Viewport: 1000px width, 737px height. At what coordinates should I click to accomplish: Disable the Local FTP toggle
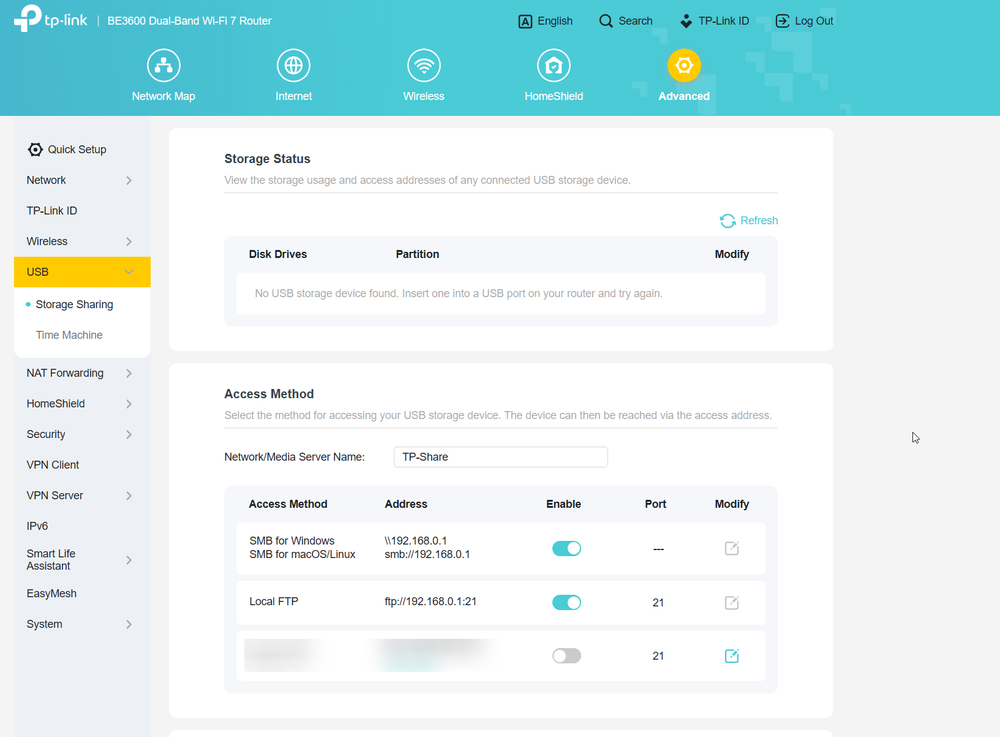(566, 602)
